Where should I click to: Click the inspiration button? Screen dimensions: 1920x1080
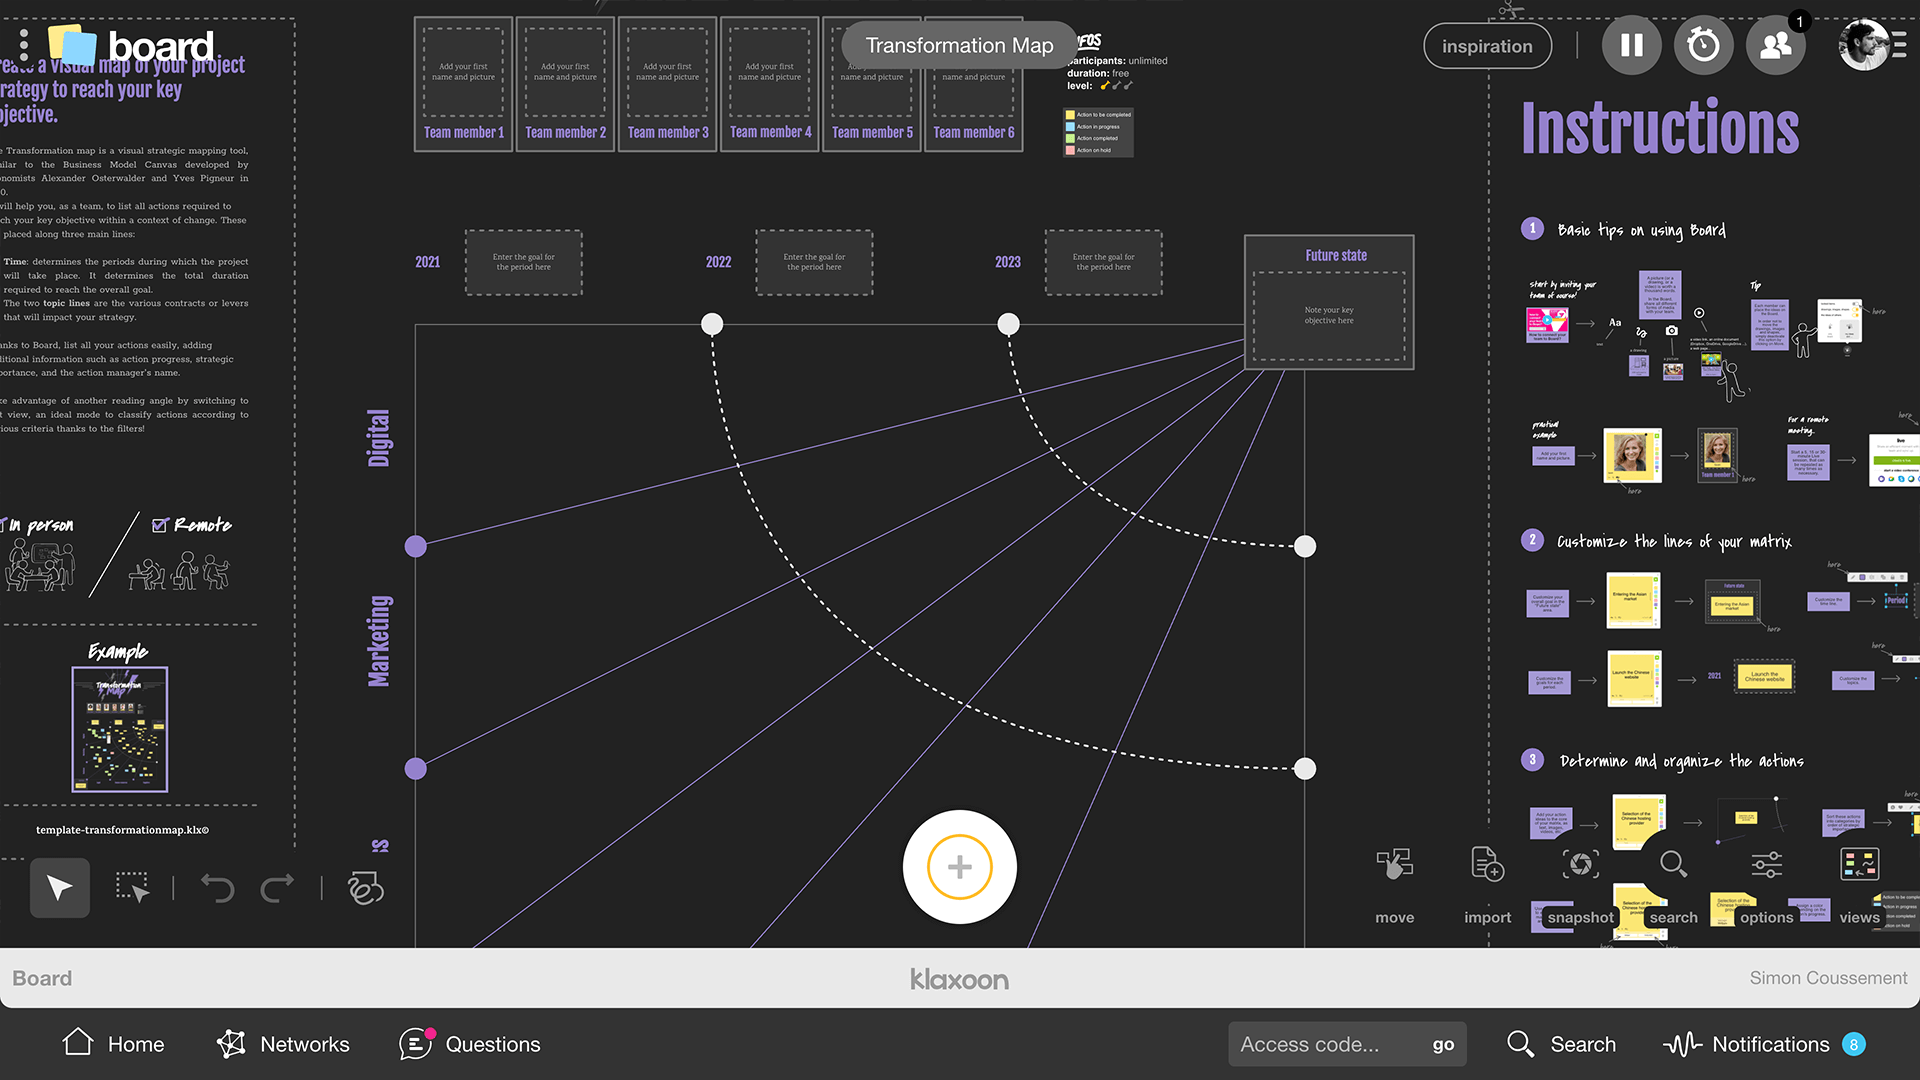(1487, 45)
